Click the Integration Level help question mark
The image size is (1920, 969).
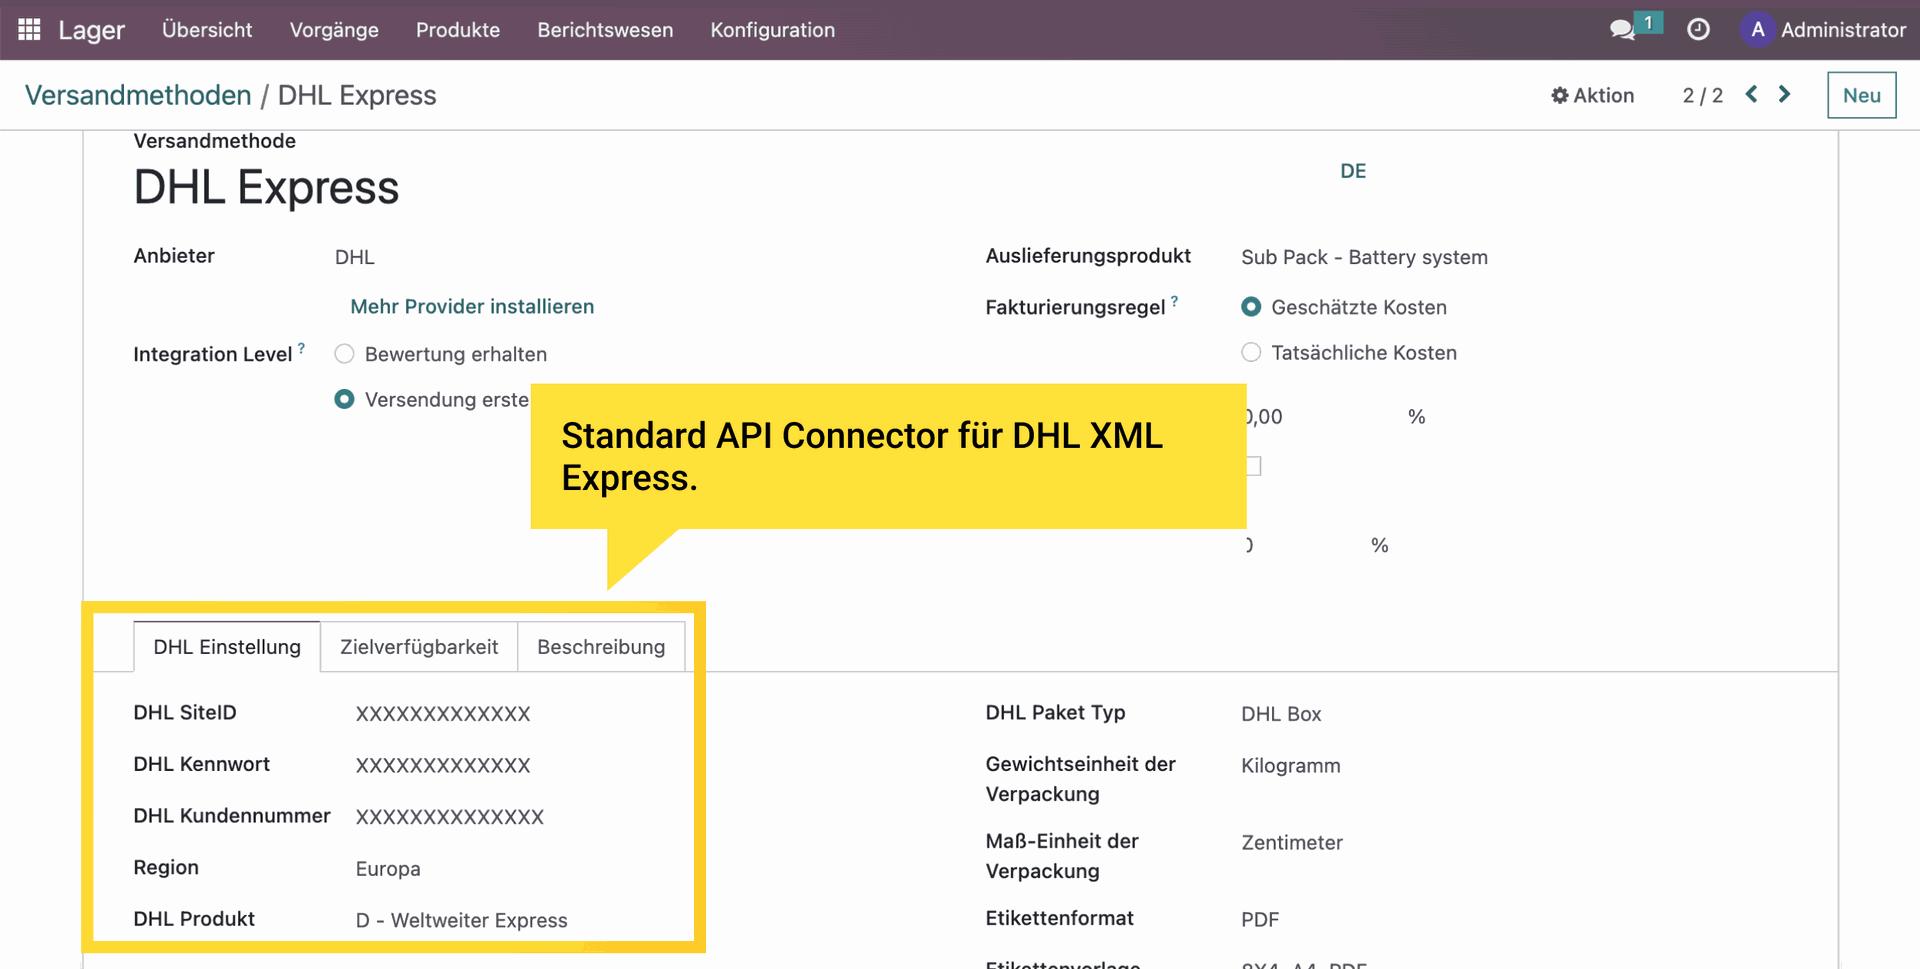point(301,347)
